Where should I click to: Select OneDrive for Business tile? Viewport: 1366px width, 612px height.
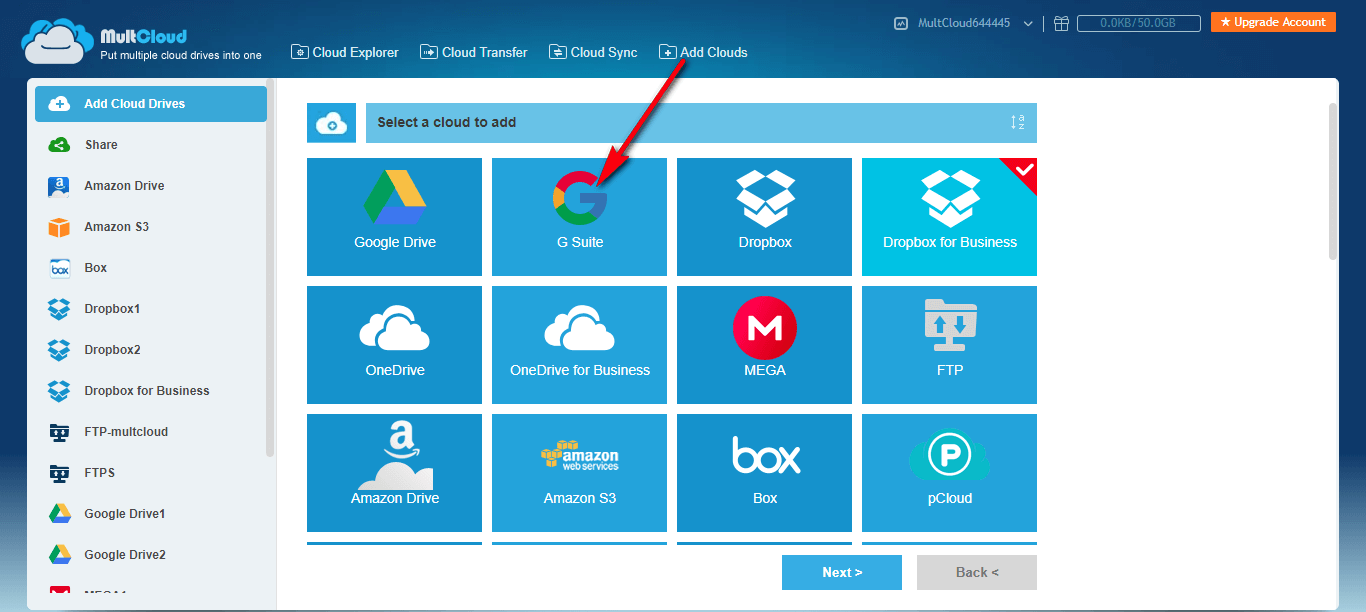pos(579,344)
